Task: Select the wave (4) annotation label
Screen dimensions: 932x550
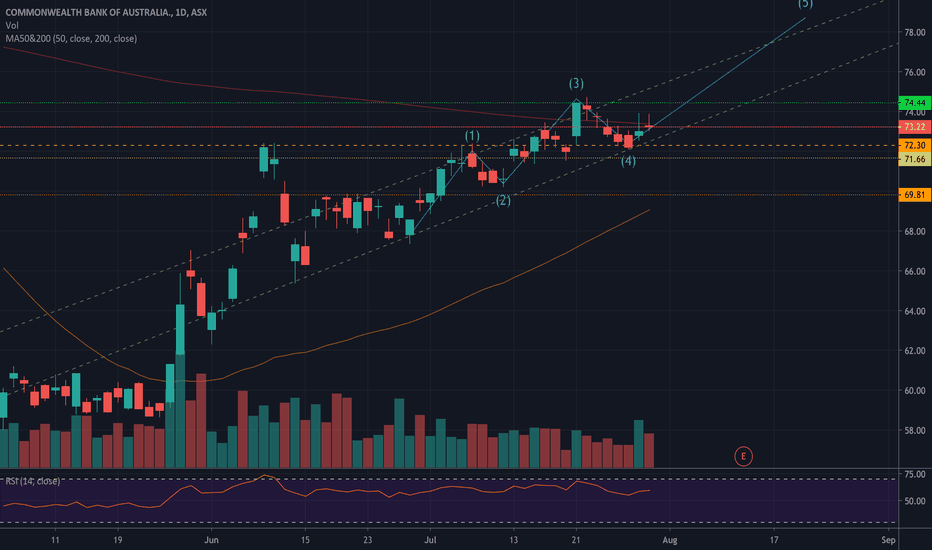Action: click(628, 161)
